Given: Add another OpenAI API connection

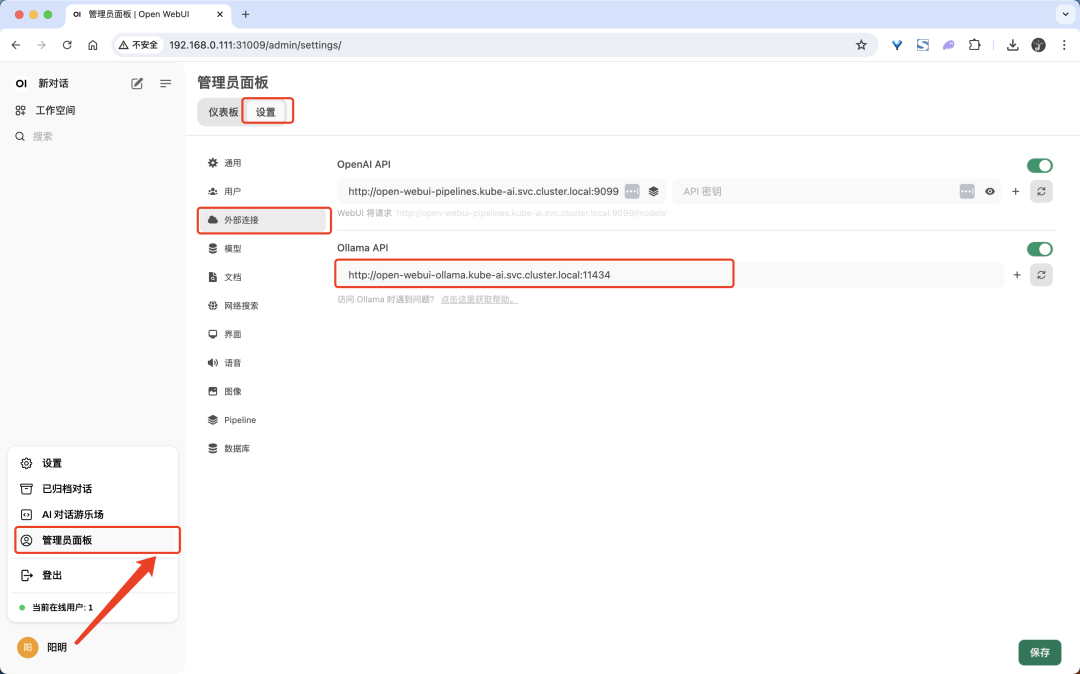Looking at the screenshot, I should click(1015, 191).
